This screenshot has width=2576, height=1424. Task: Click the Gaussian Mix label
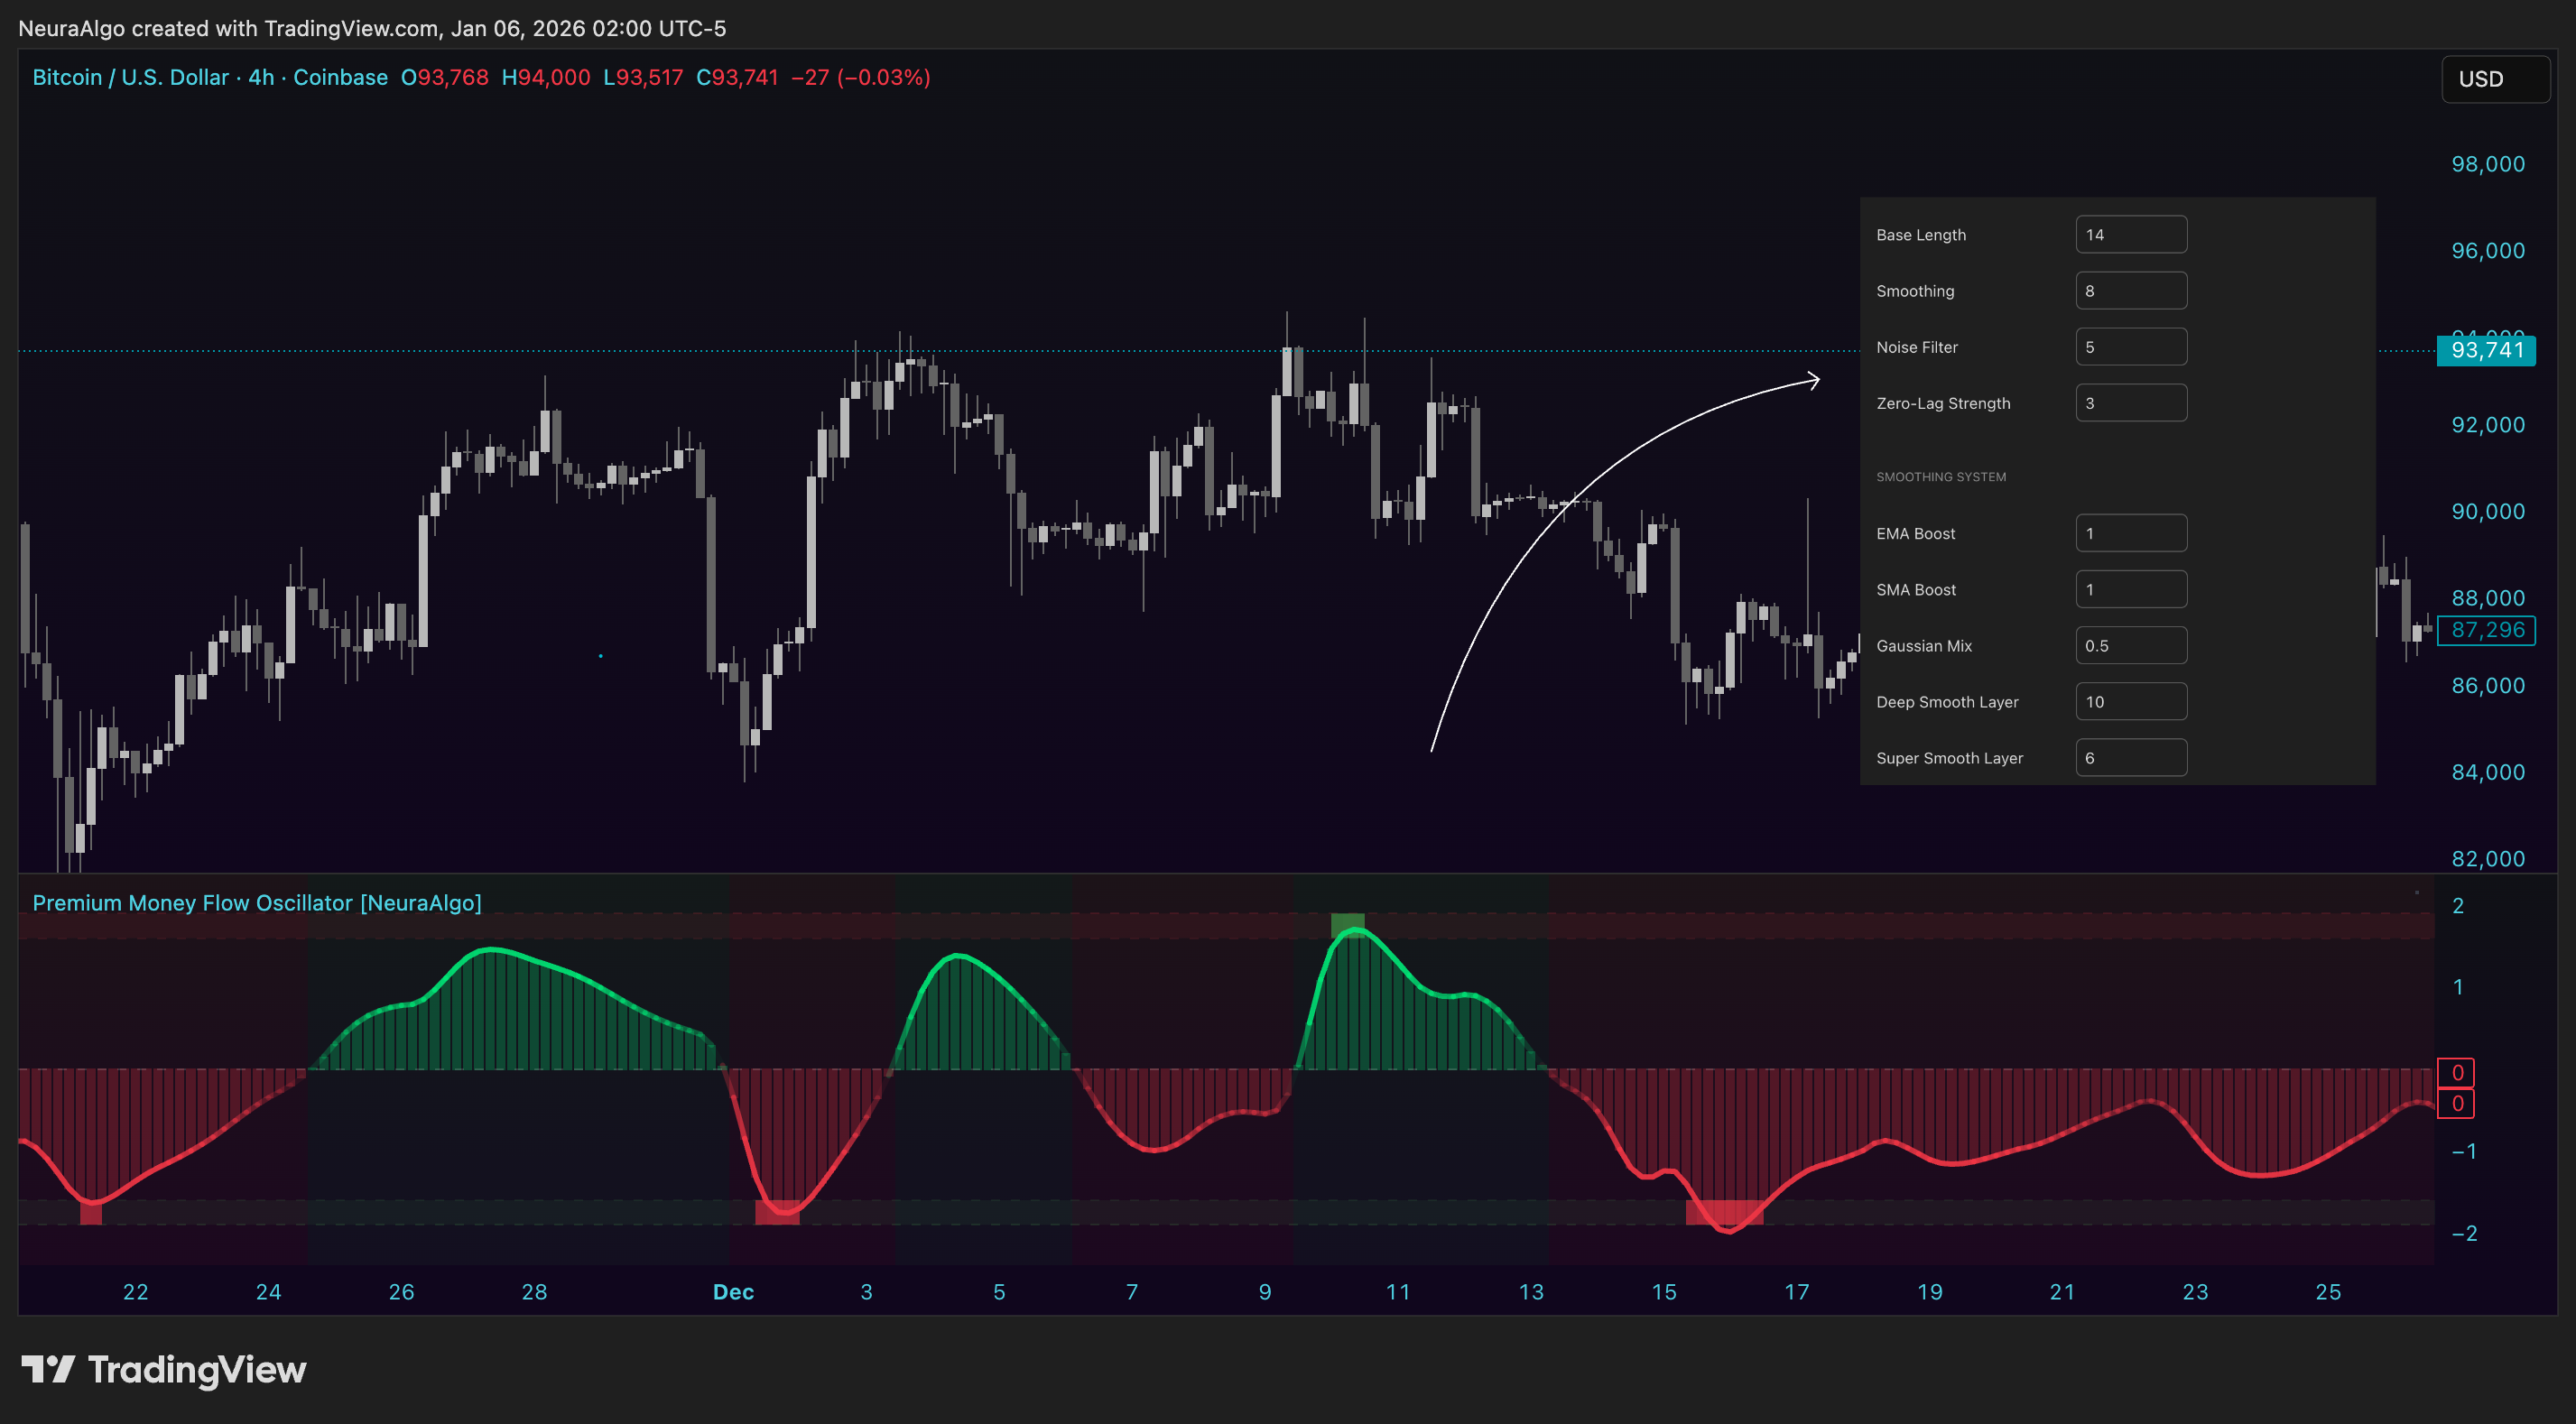pyautogui.click(x=1924, y=646)
